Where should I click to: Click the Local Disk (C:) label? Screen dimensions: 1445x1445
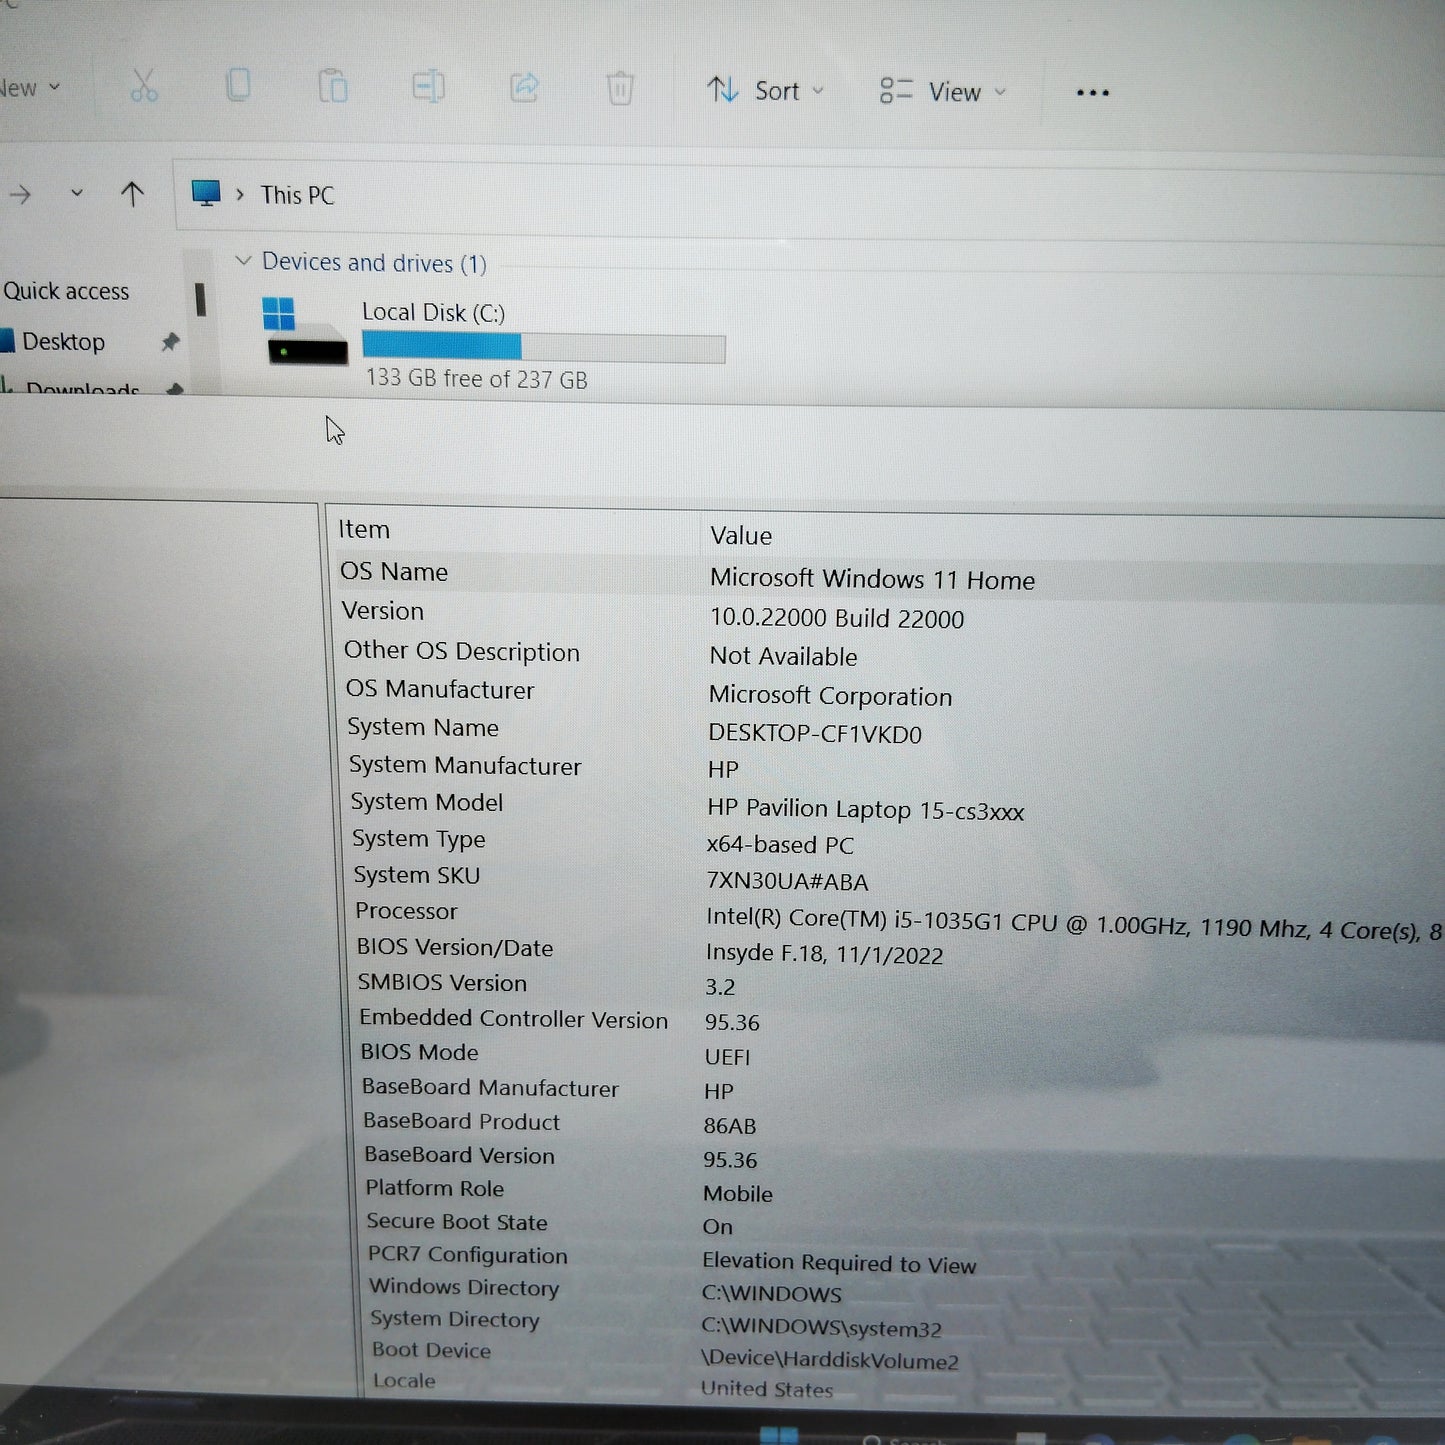point(433,312)
